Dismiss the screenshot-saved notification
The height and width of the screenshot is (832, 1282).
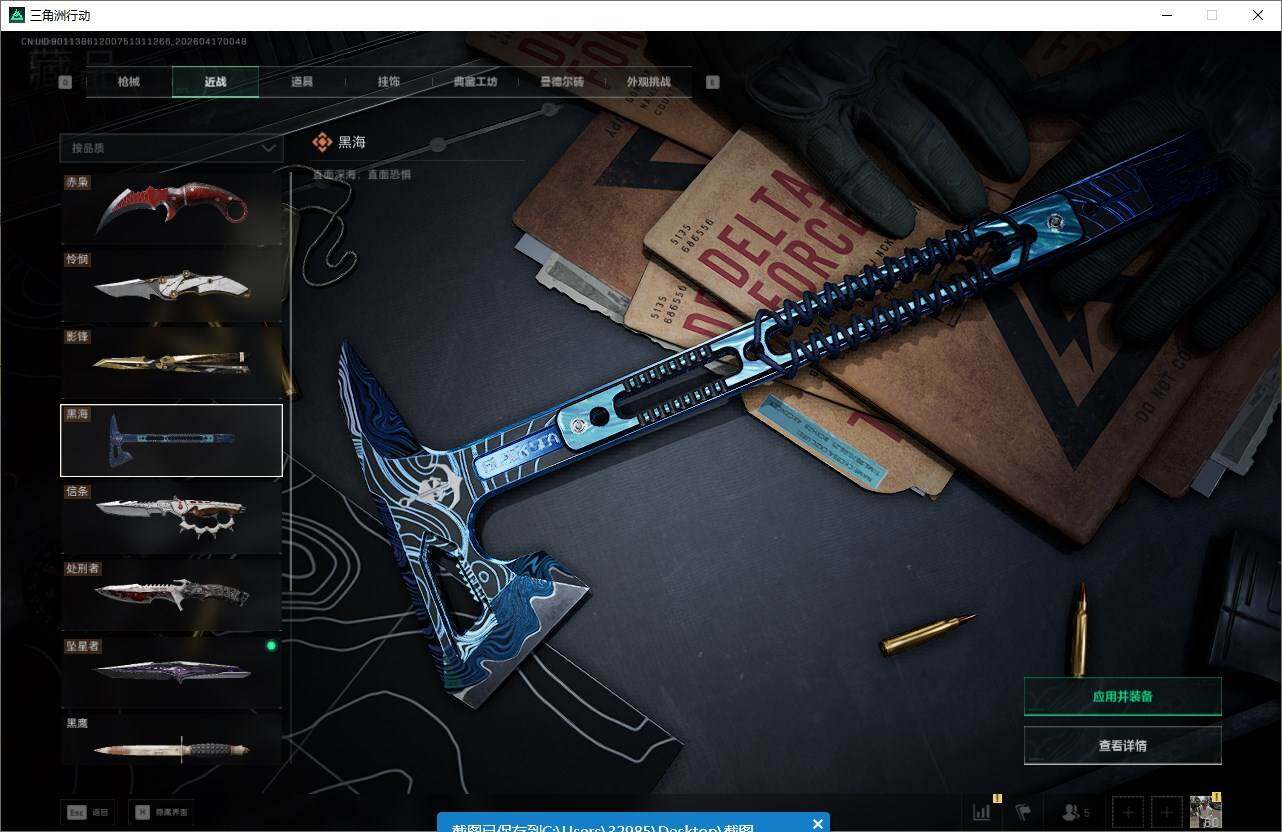(x=818, y=824)
